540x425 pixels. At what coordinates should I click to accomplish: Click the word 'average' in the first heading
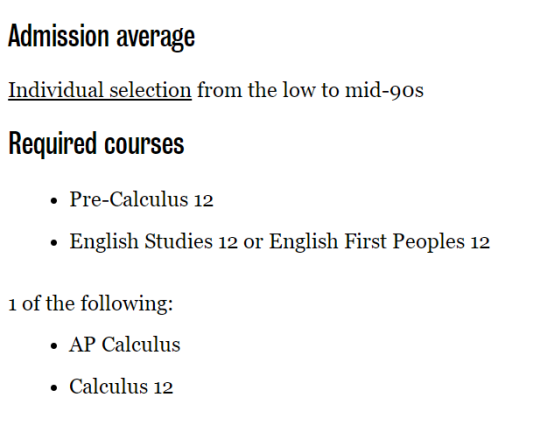(x=156, y=38)
